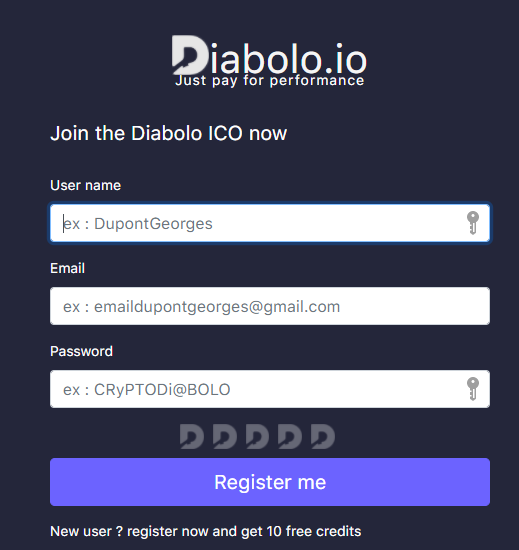The image size is (519, 550).
Task: Click the 'Password' label
Action: tap(81, 351)
